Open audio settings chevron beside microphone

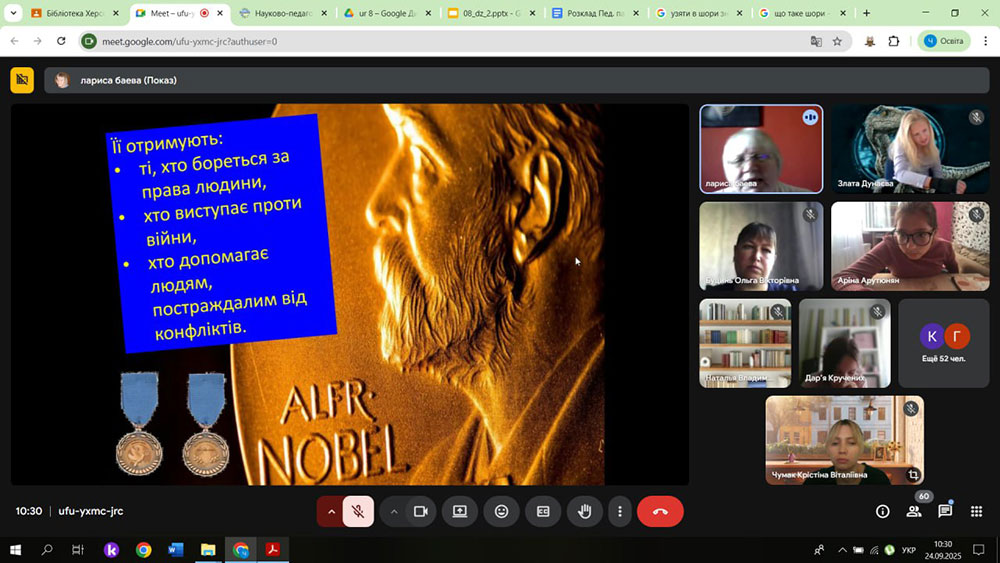[x=331, y=511]
